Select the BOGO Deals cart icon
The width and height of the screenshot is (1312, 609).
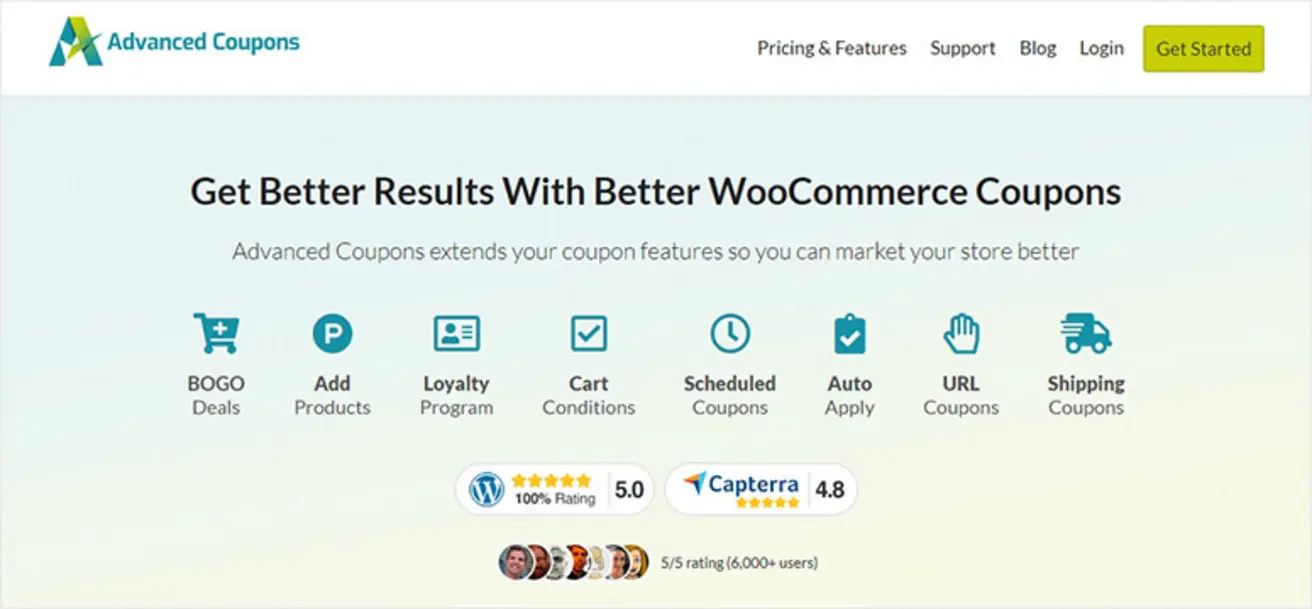tap(215, 333)
